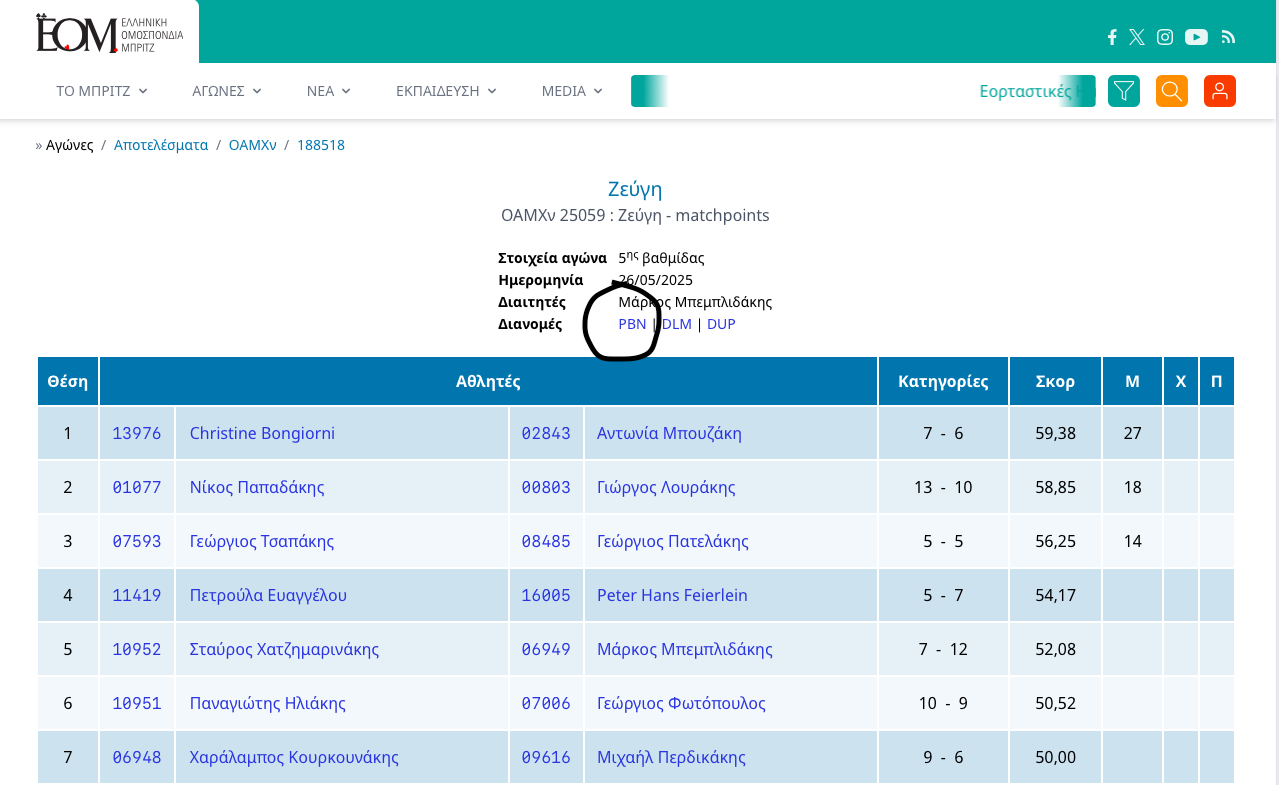Open Μιχαήλ Περδικάκης' profile
This screenshot has height=785, width=1279.
pos(673,757)
